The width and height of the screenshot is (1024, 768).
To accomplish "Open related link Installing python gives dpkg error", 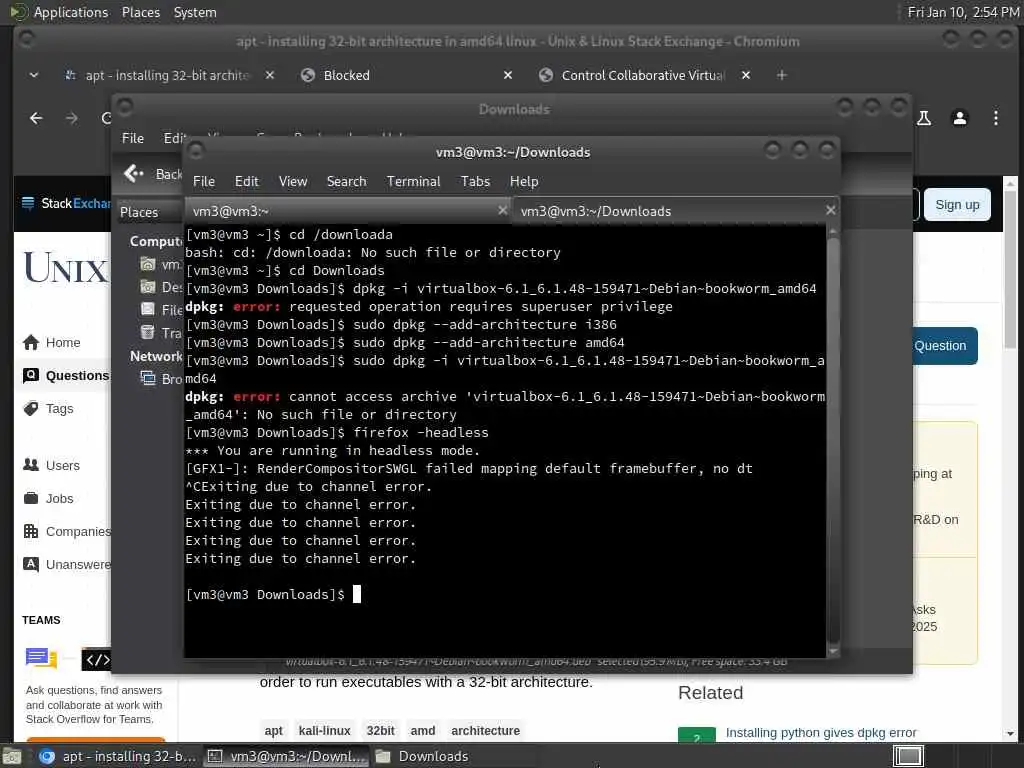I will tap(821, 733).
